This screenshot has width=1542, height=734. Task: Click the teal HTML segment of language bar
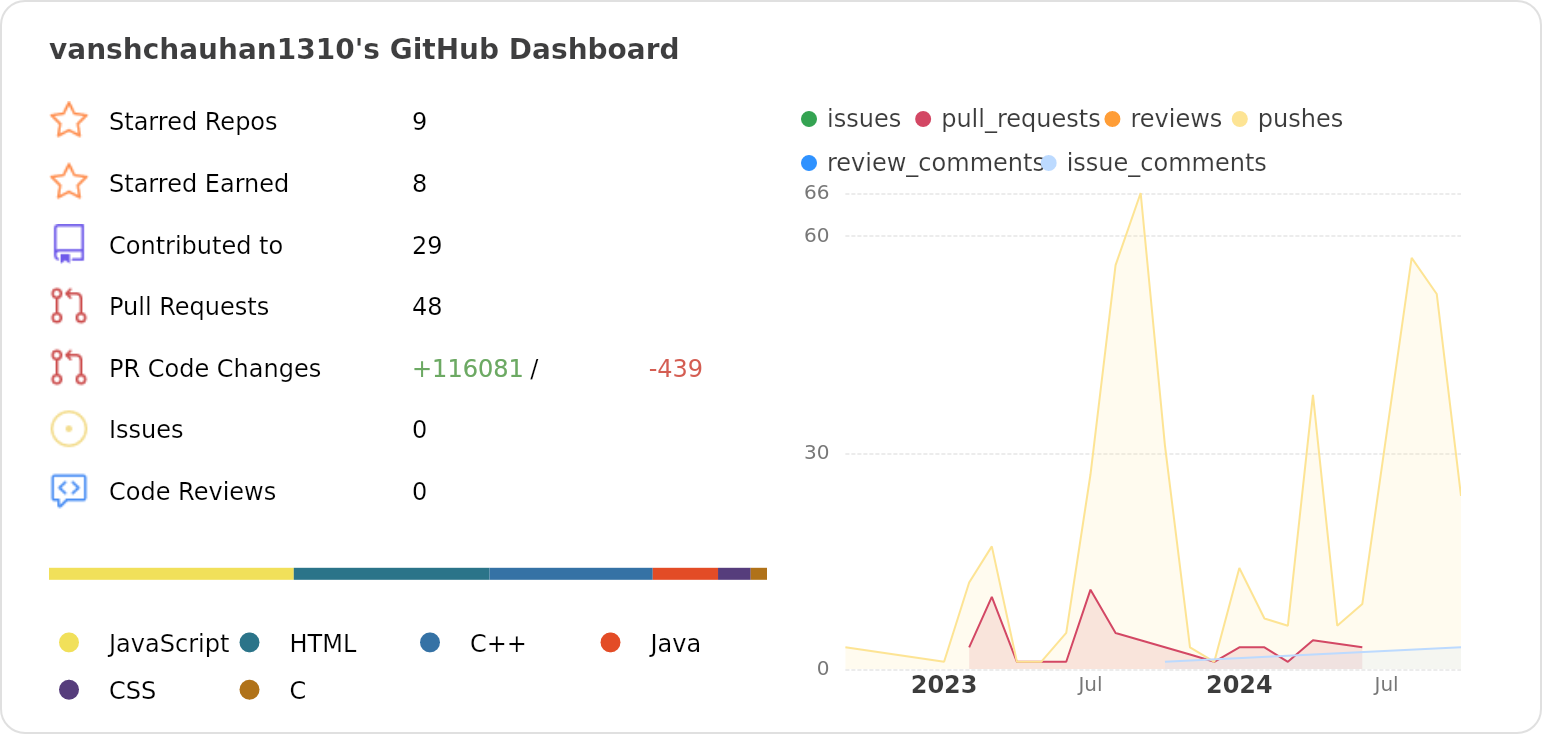pos(391,574)
